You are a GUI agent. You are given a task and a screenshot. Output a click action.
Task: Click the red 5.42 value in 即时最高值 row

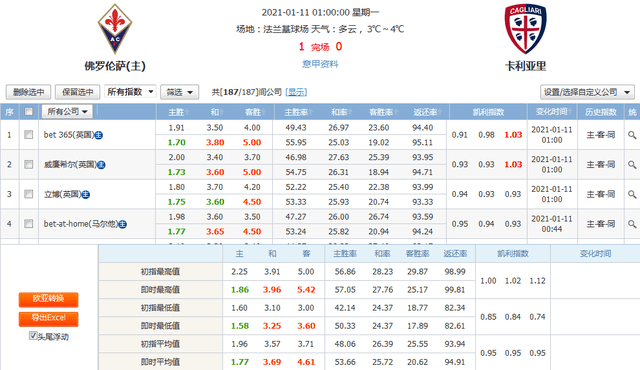click(306, 290)
